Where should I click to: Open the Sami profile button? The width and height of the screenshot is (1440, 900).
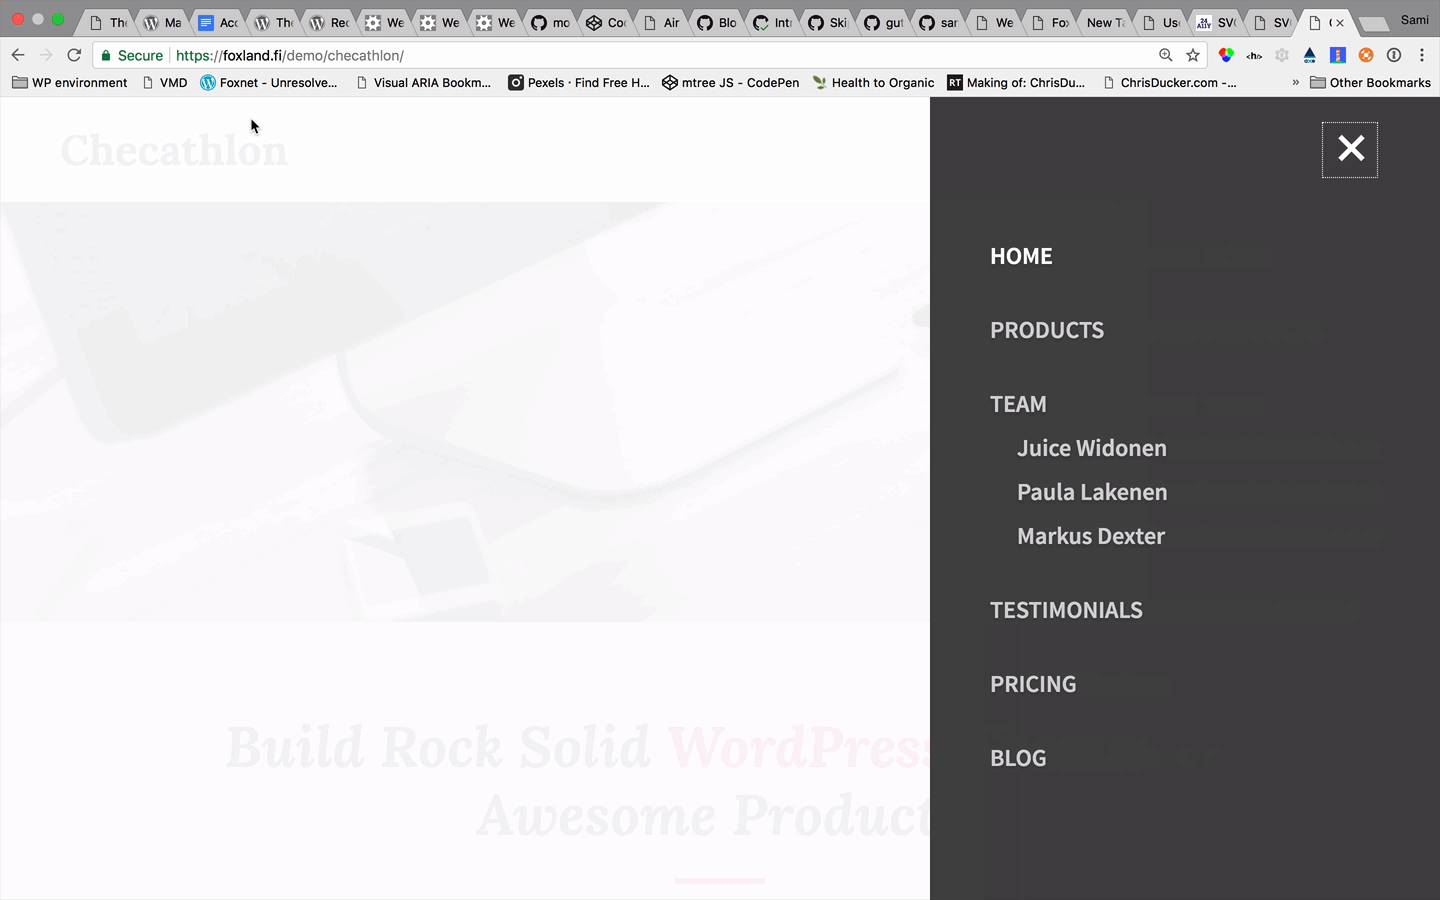tap(1414, 20)
